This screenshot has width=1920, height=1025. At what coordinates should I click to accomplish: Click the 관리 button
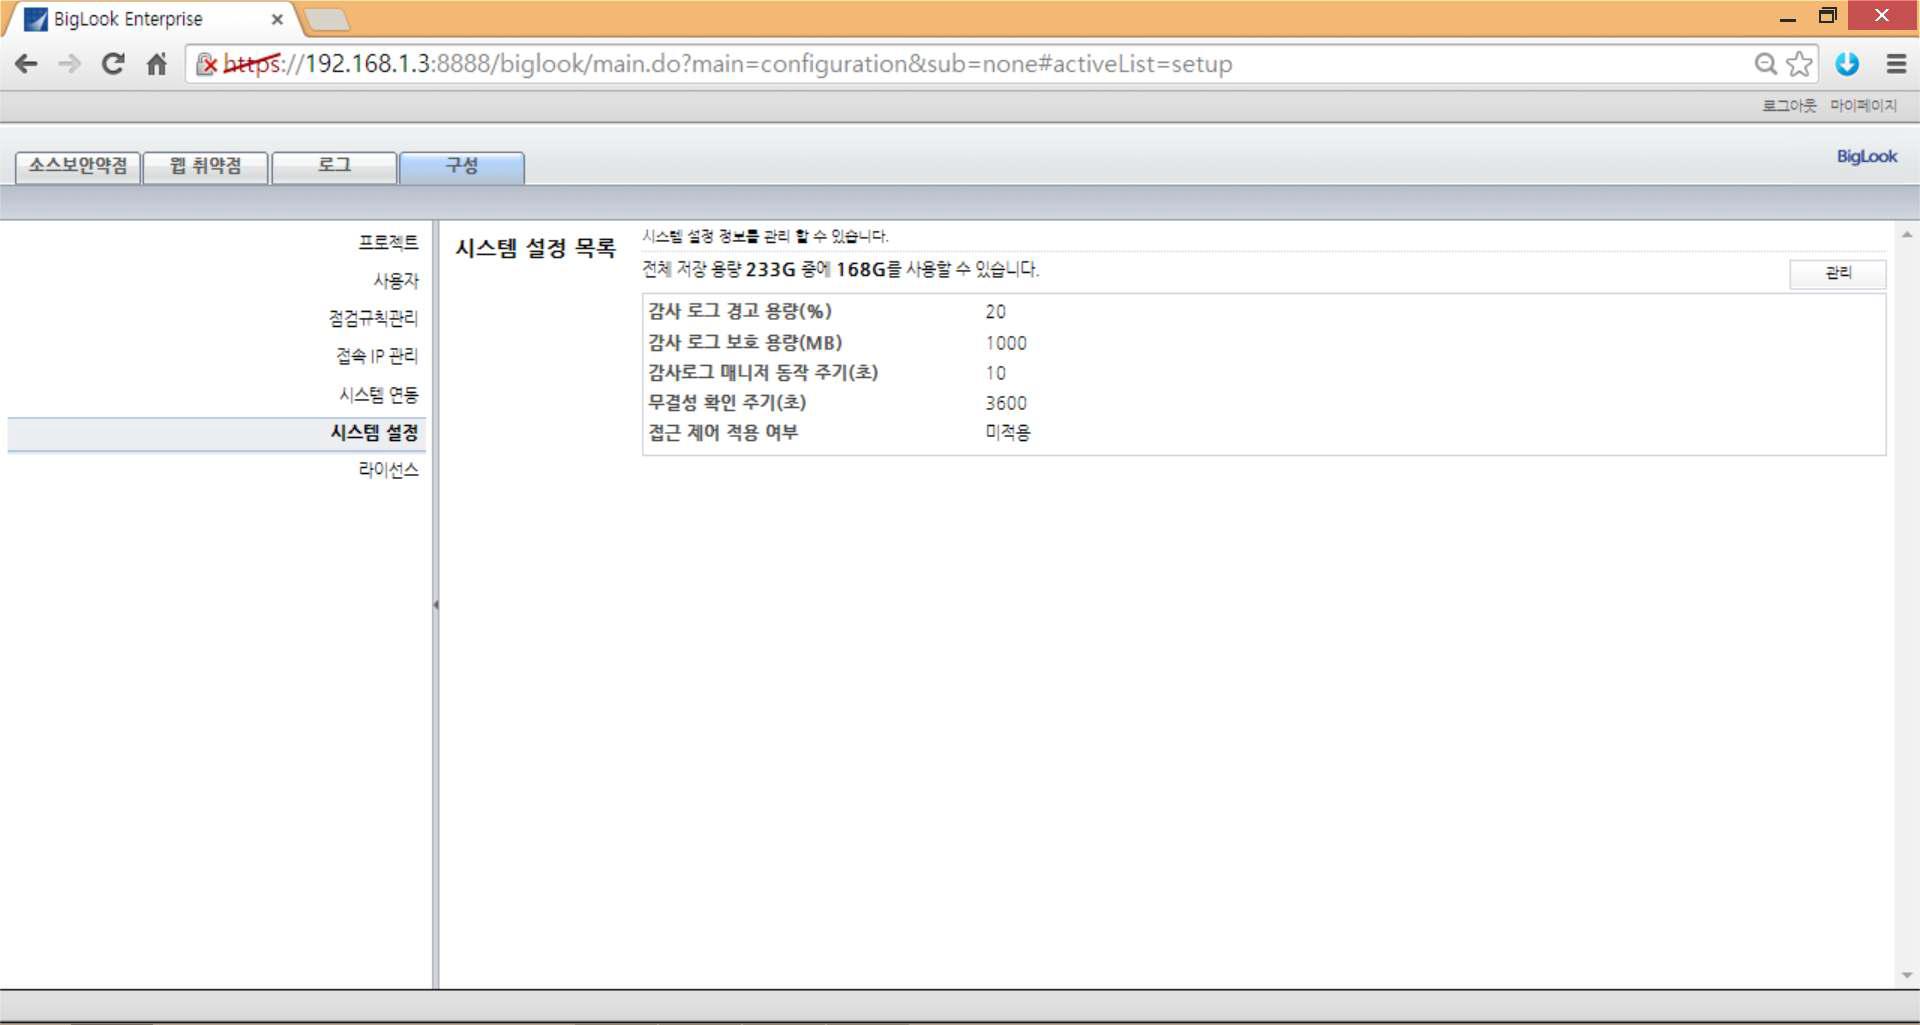tap(1837, 273)
